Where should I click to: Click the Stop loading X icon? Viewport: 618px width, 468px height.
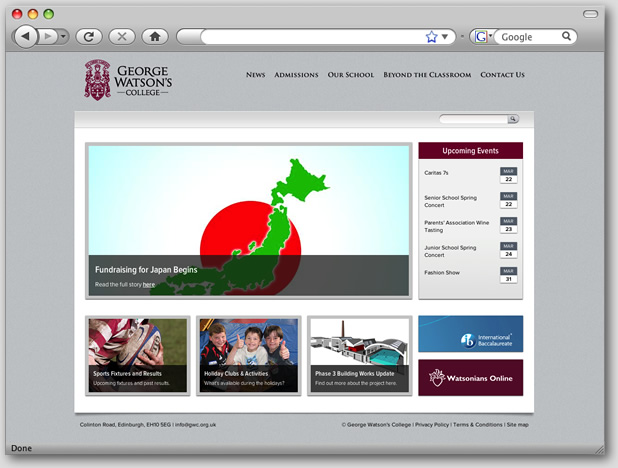(x=121, y=36)
